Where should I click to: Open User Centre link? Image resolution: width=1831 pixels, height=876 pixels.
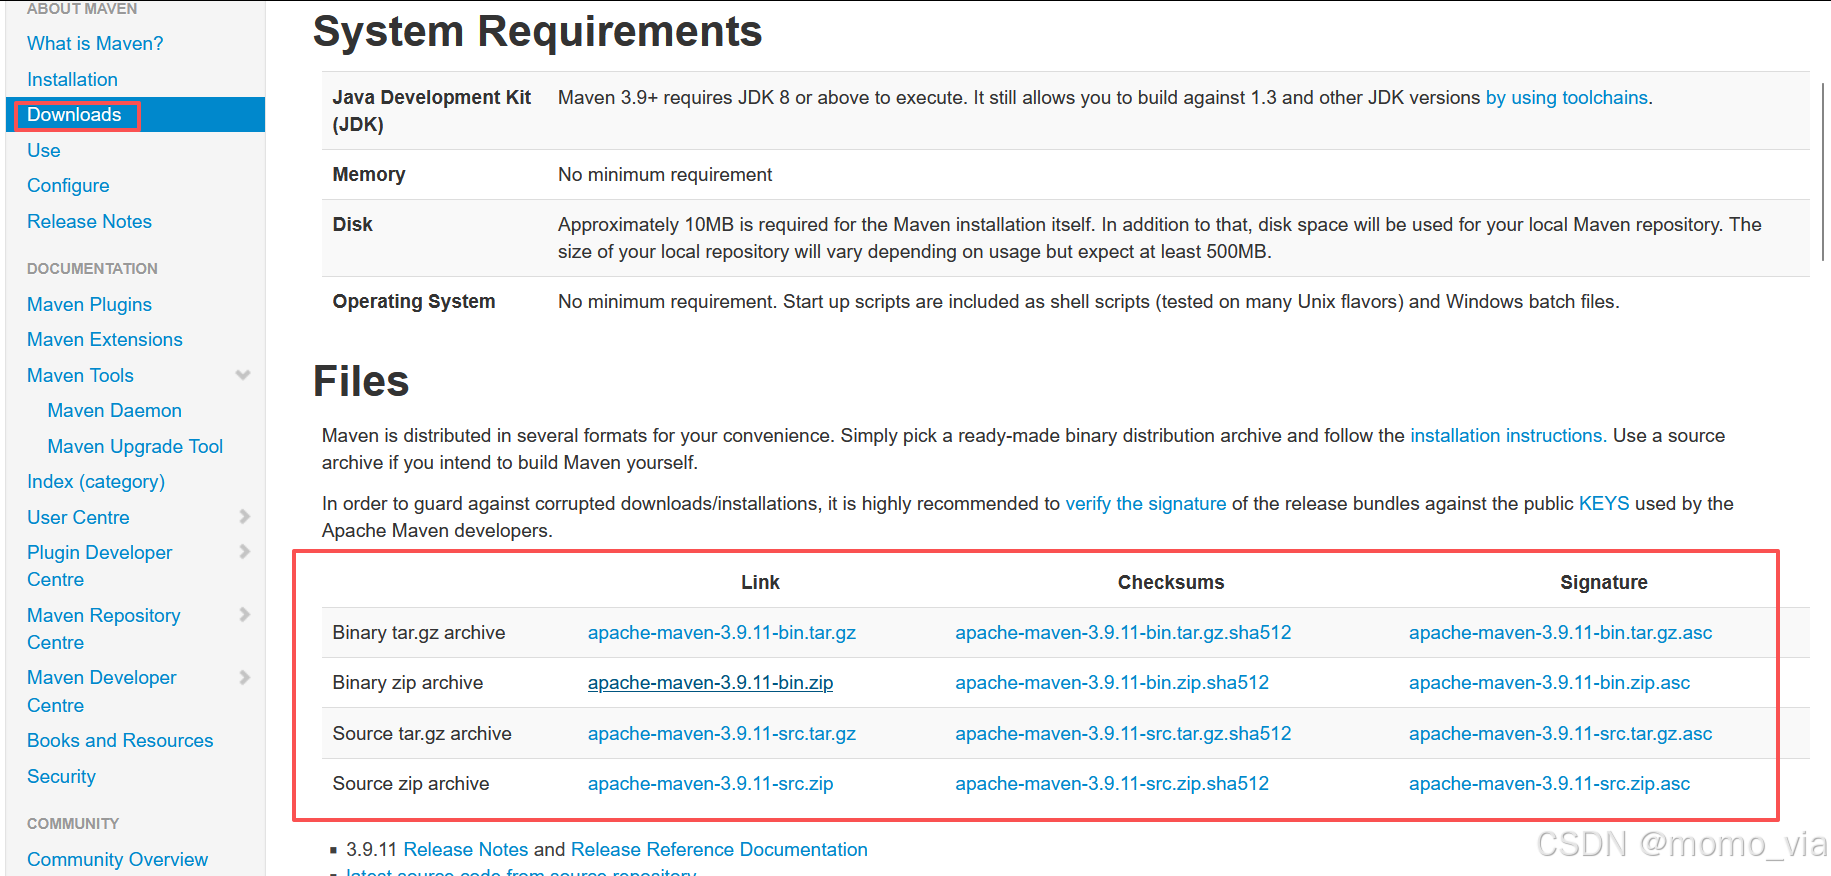coord(78,517)
